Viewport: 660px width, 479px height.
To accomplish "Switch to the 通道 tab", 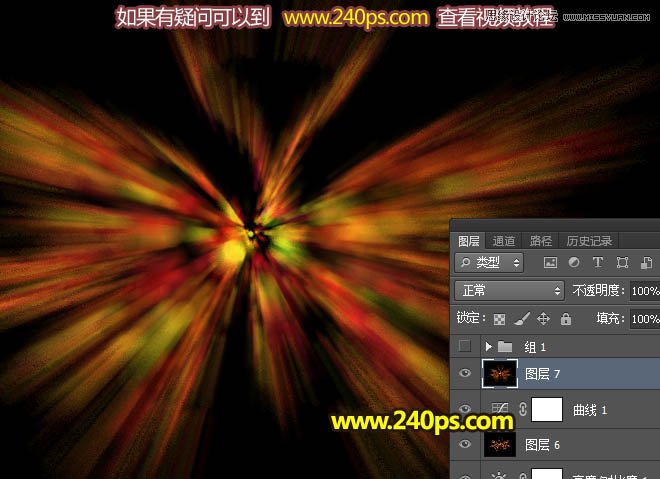I will coord(504,241).
